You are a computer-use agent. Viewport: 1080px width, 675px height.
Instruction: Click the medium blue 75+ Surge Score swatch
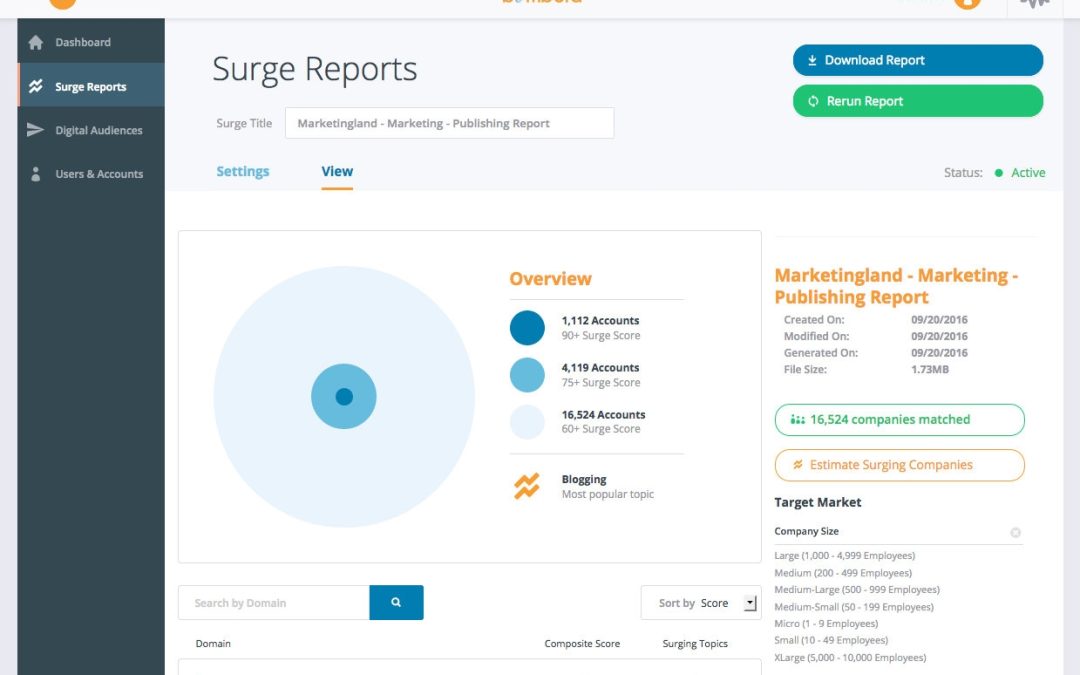click(x=527, y=375)
